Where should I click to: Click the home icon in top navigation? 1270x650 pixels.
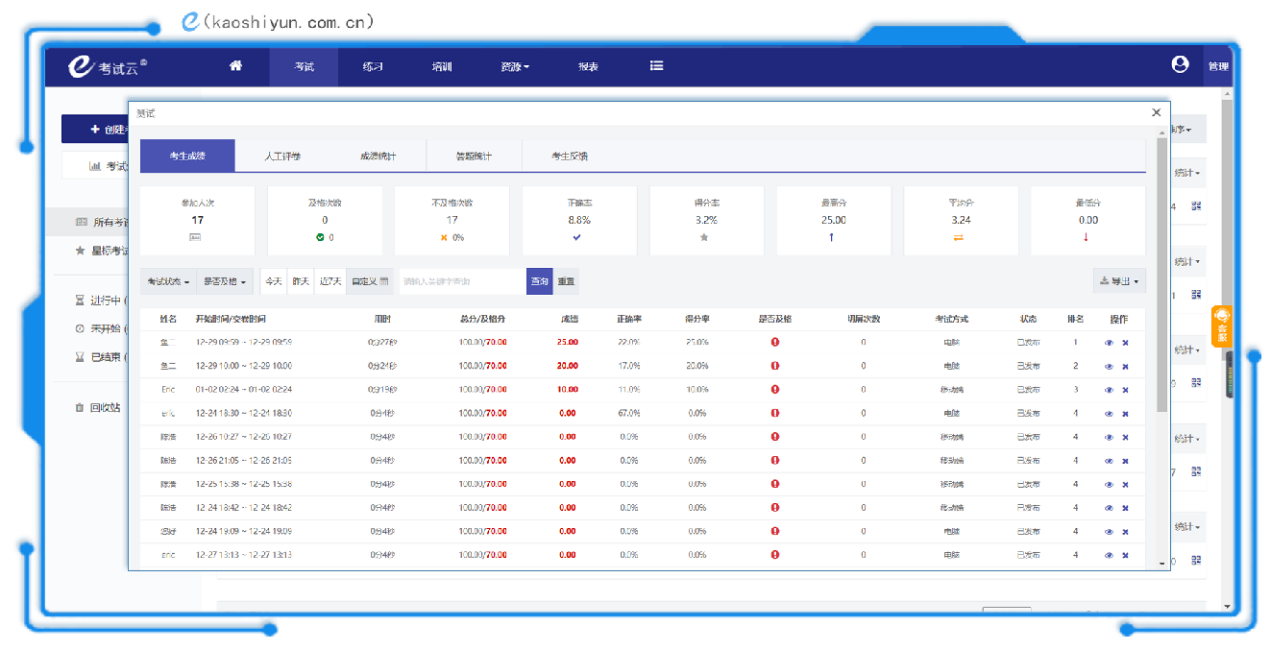236,66
